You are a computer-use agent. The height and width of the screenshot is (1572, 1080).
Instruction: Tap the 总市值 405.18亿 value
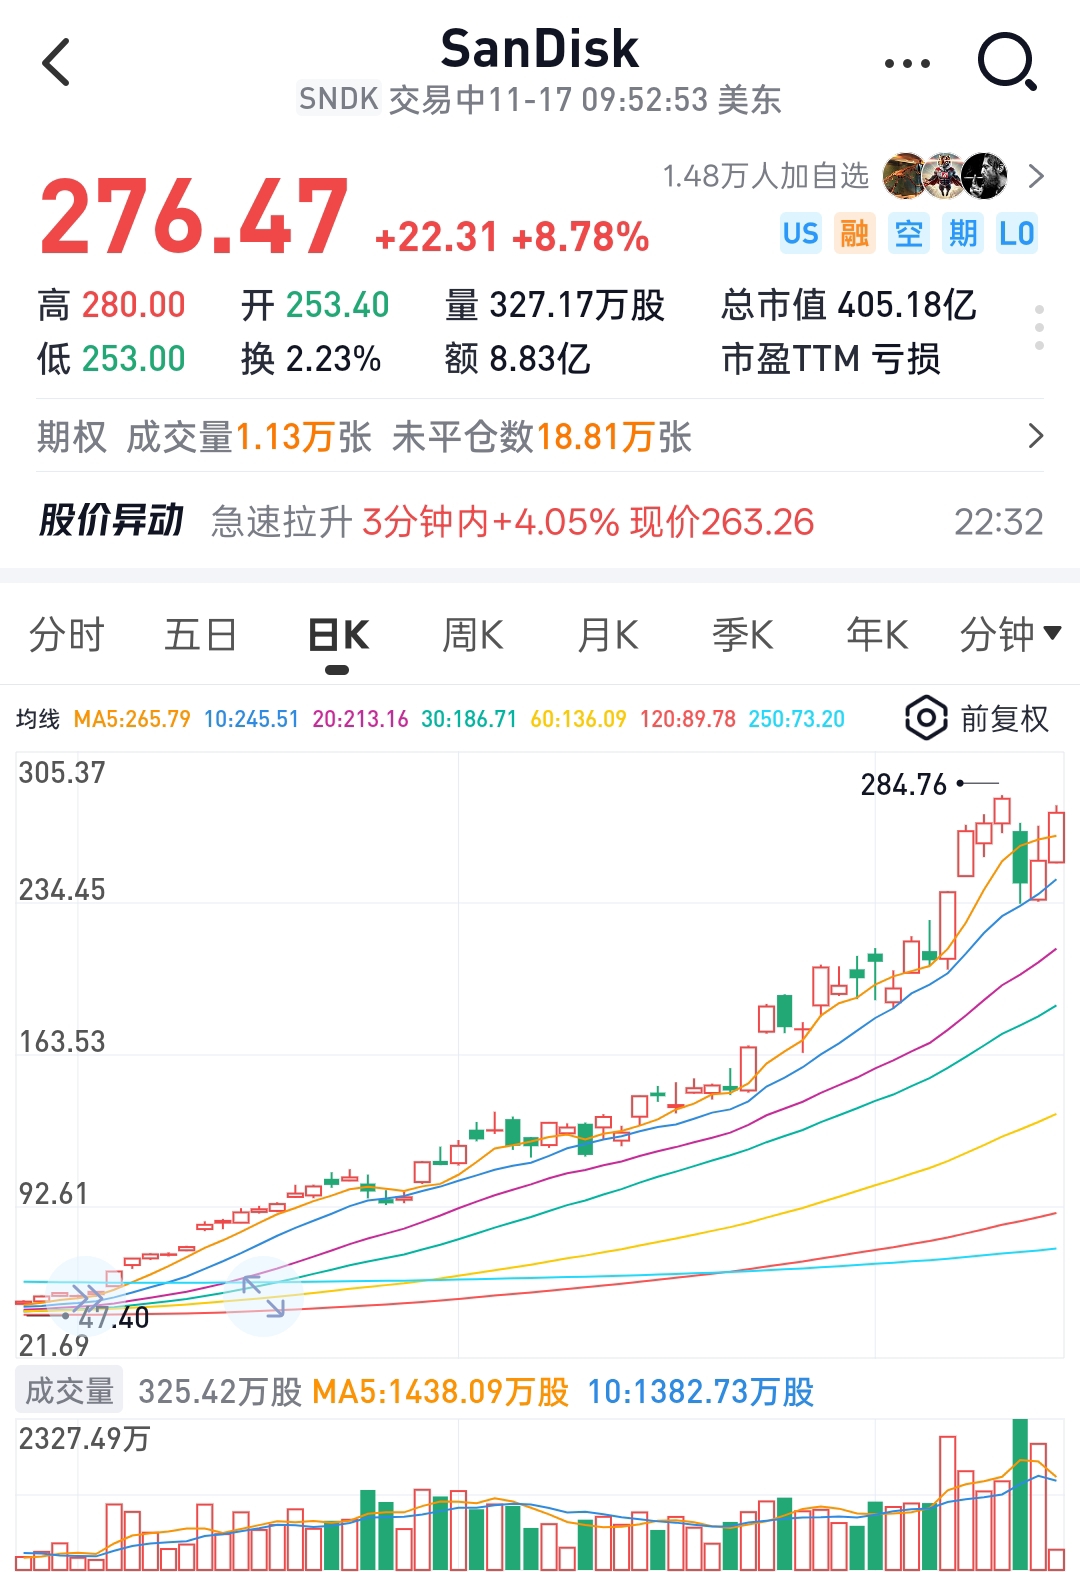coord(848,305)
